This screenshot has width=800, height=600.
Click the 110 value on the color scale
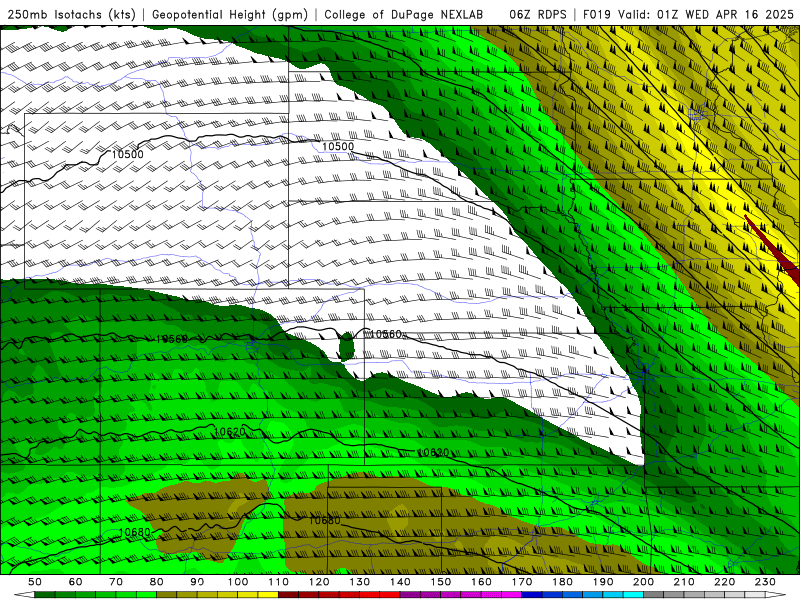click(279, 582)
